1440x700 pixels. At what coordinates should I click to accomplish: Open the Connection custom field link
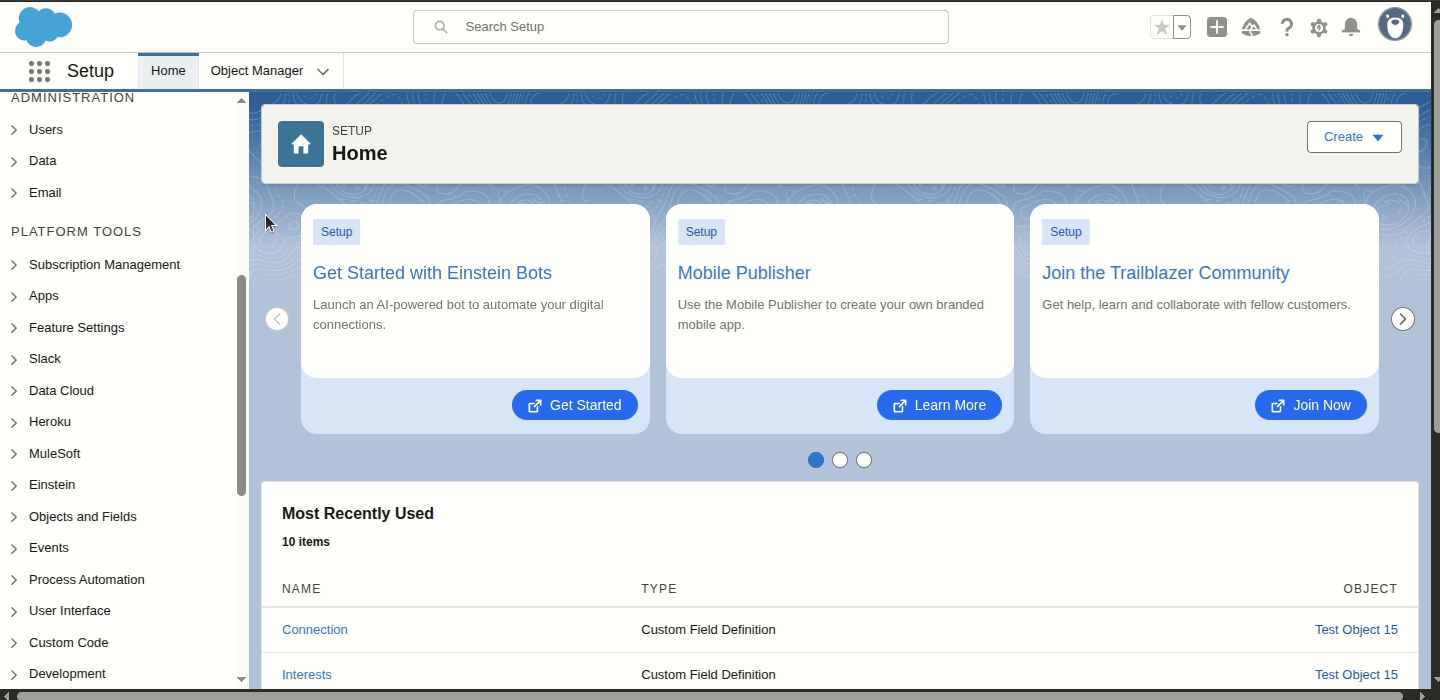coord(315,629)
